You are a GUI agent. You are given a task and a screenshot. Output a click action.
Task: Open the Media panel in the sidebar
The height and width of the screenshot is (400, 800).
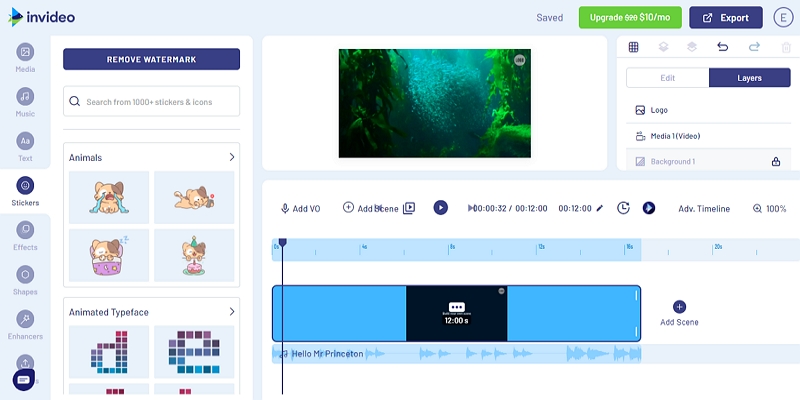click(25, 58)
